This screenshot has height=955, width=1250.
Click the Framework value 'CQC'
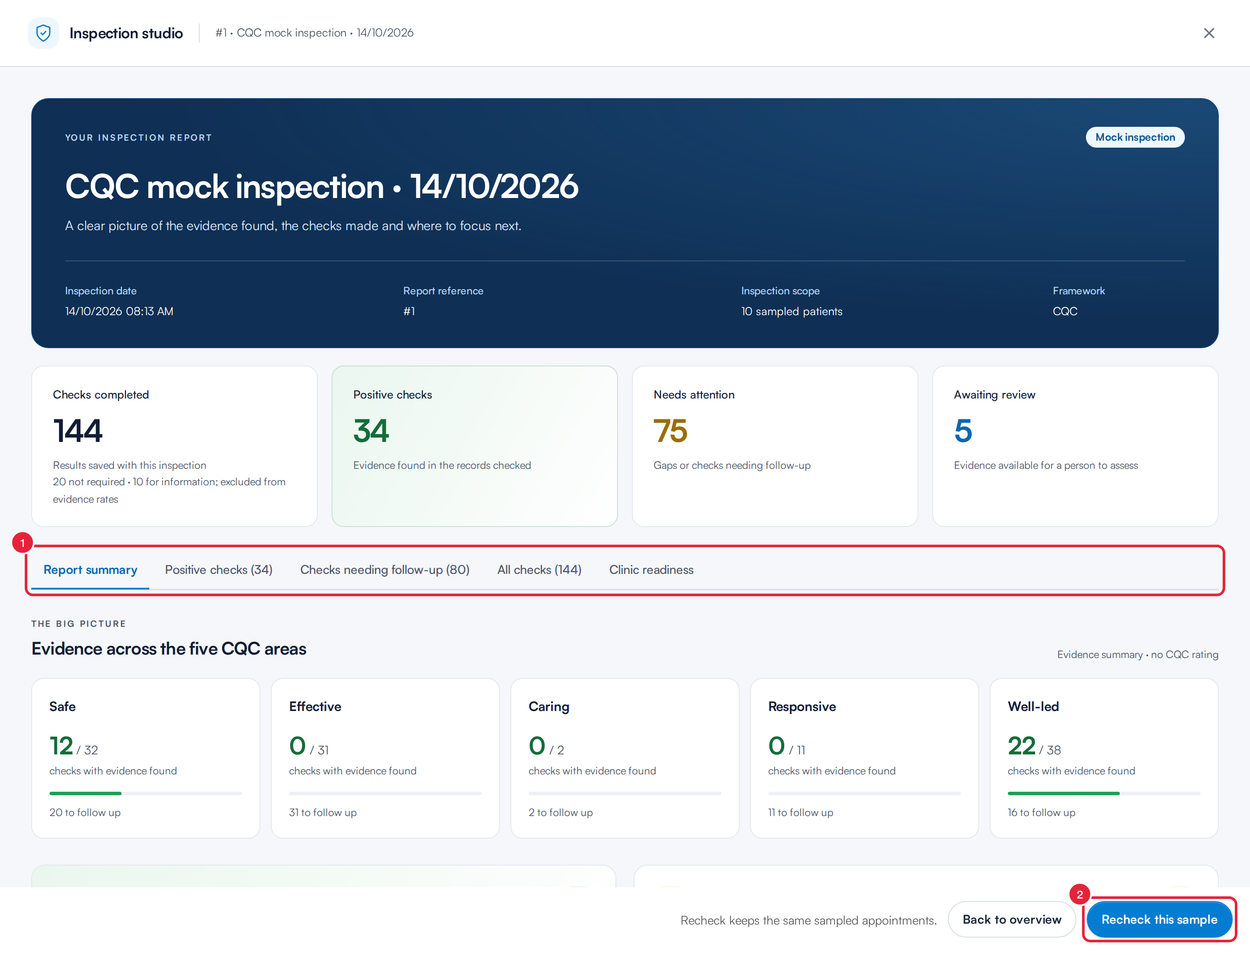click(1065, 311)
